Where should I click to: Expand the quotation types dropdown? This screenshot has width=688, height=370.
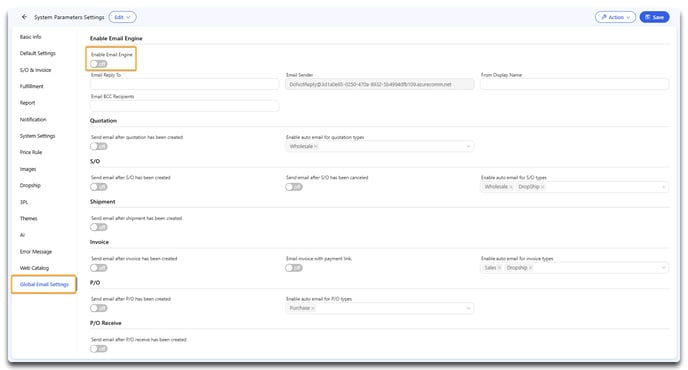468,146
